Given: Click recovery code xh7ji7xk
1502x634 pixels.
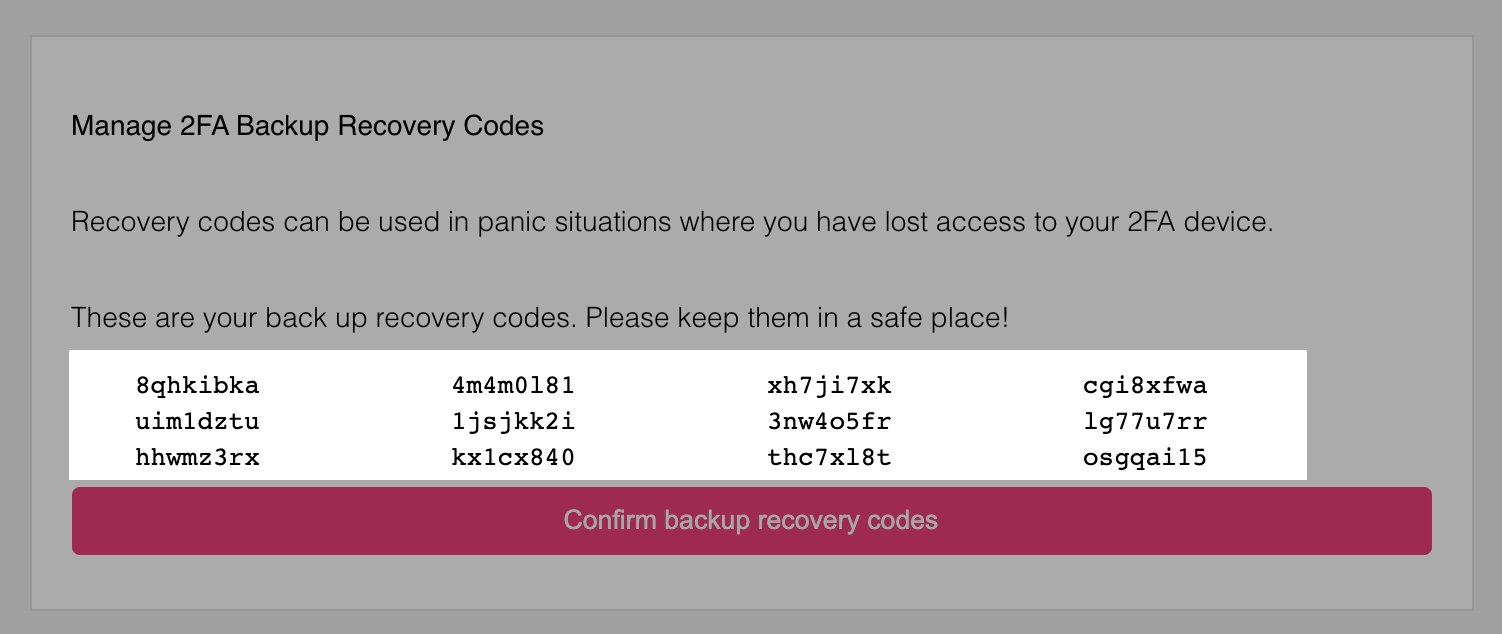Looking at the screenshot, I should (x=829, y=385).
